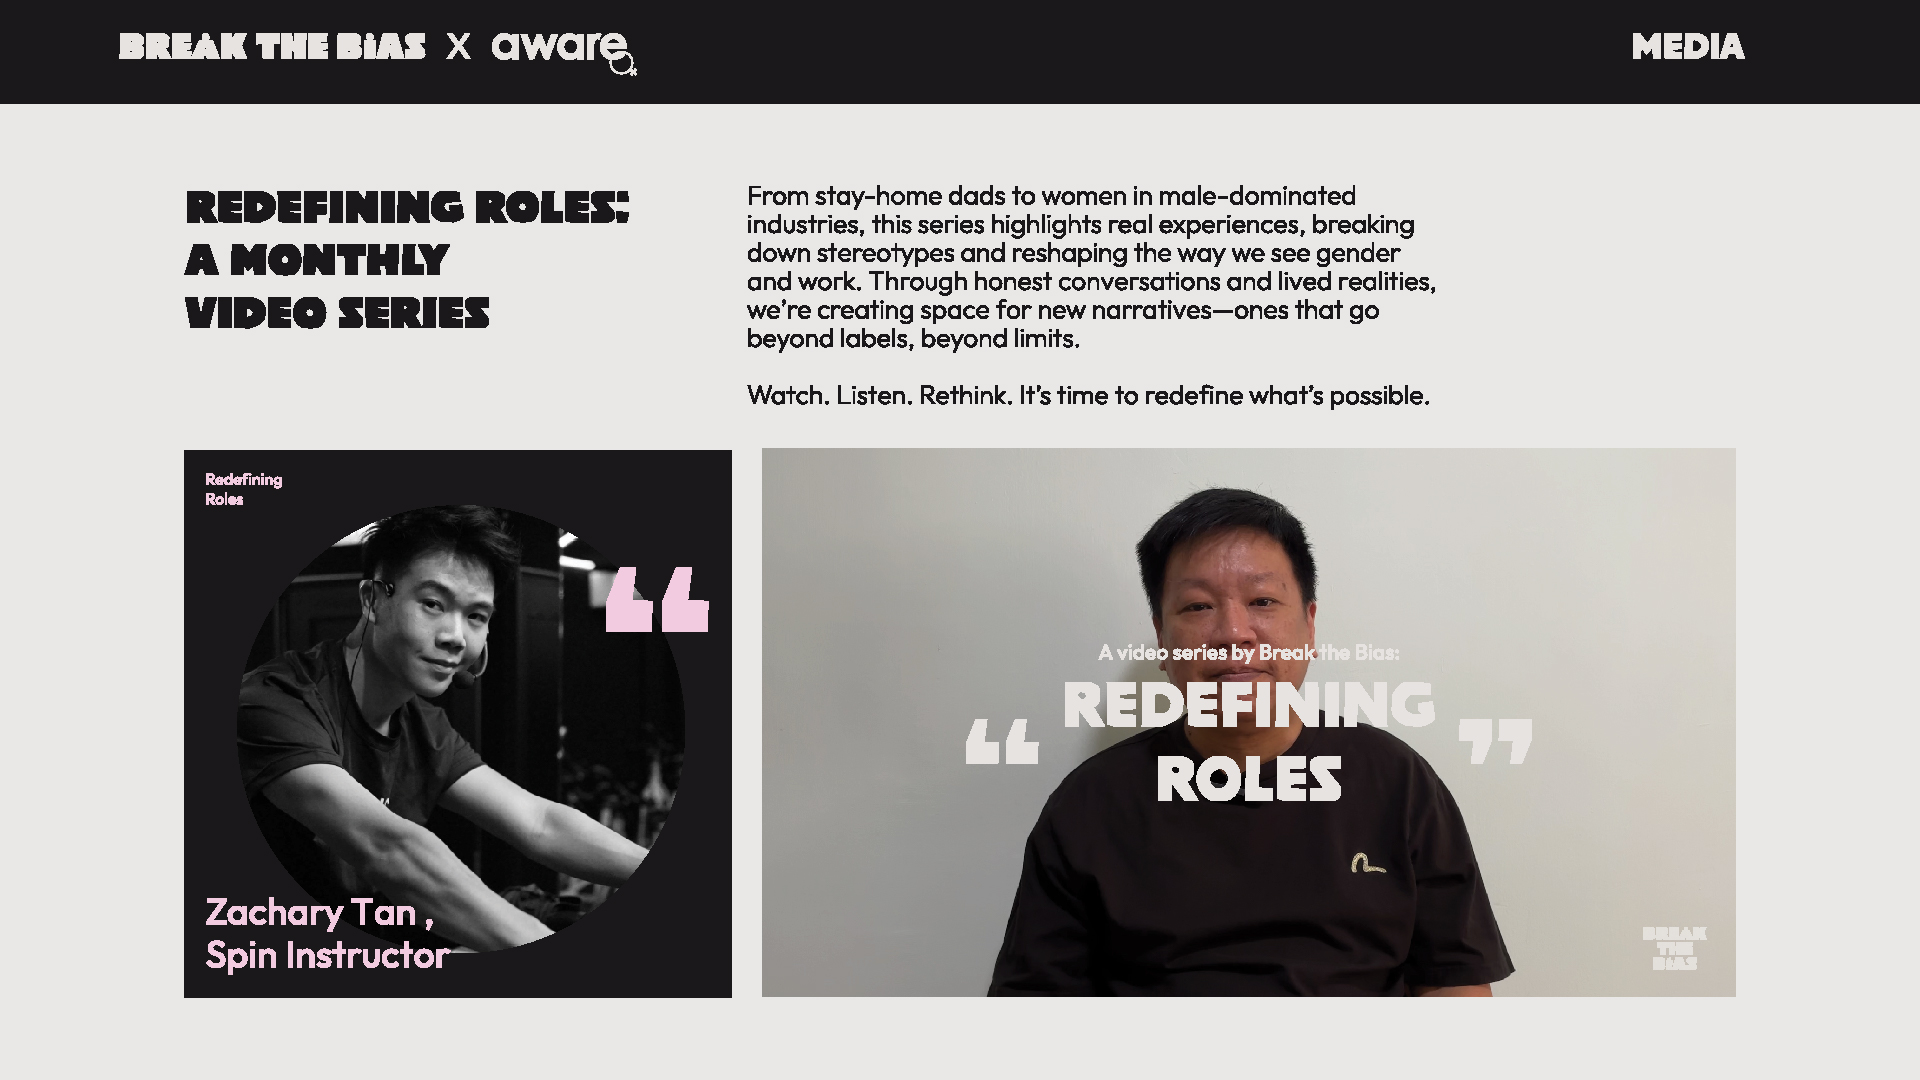Image resolution: width=1920 pixels, height=1080 pixels.
Task: Click the REDEFINING ROLES video title overlay
Action: (x=1249, y=741)
